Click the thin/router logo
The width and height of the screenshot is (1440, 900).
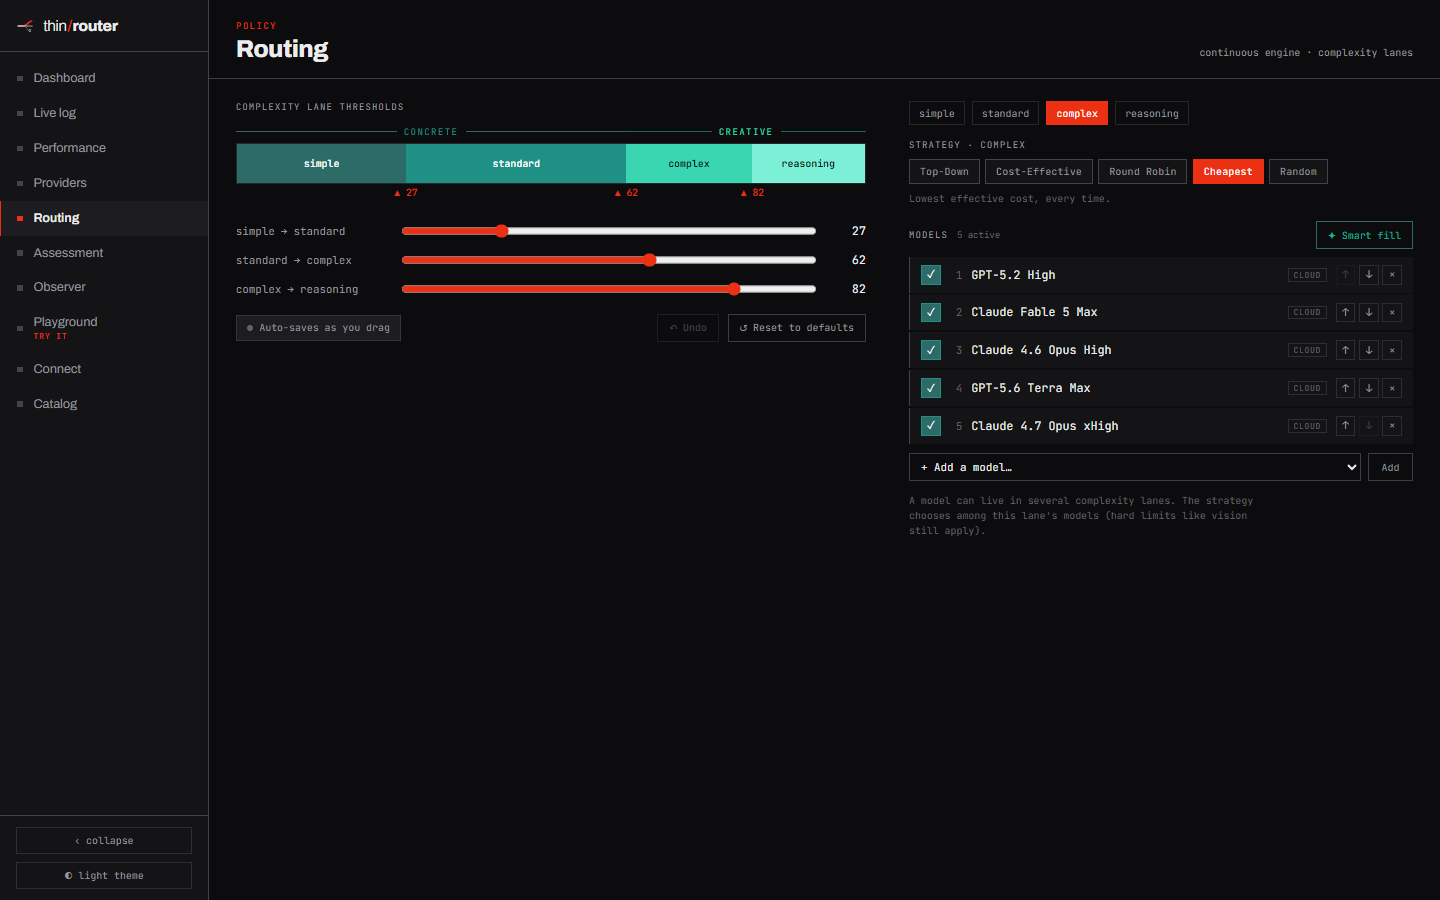tap(68, 26)
